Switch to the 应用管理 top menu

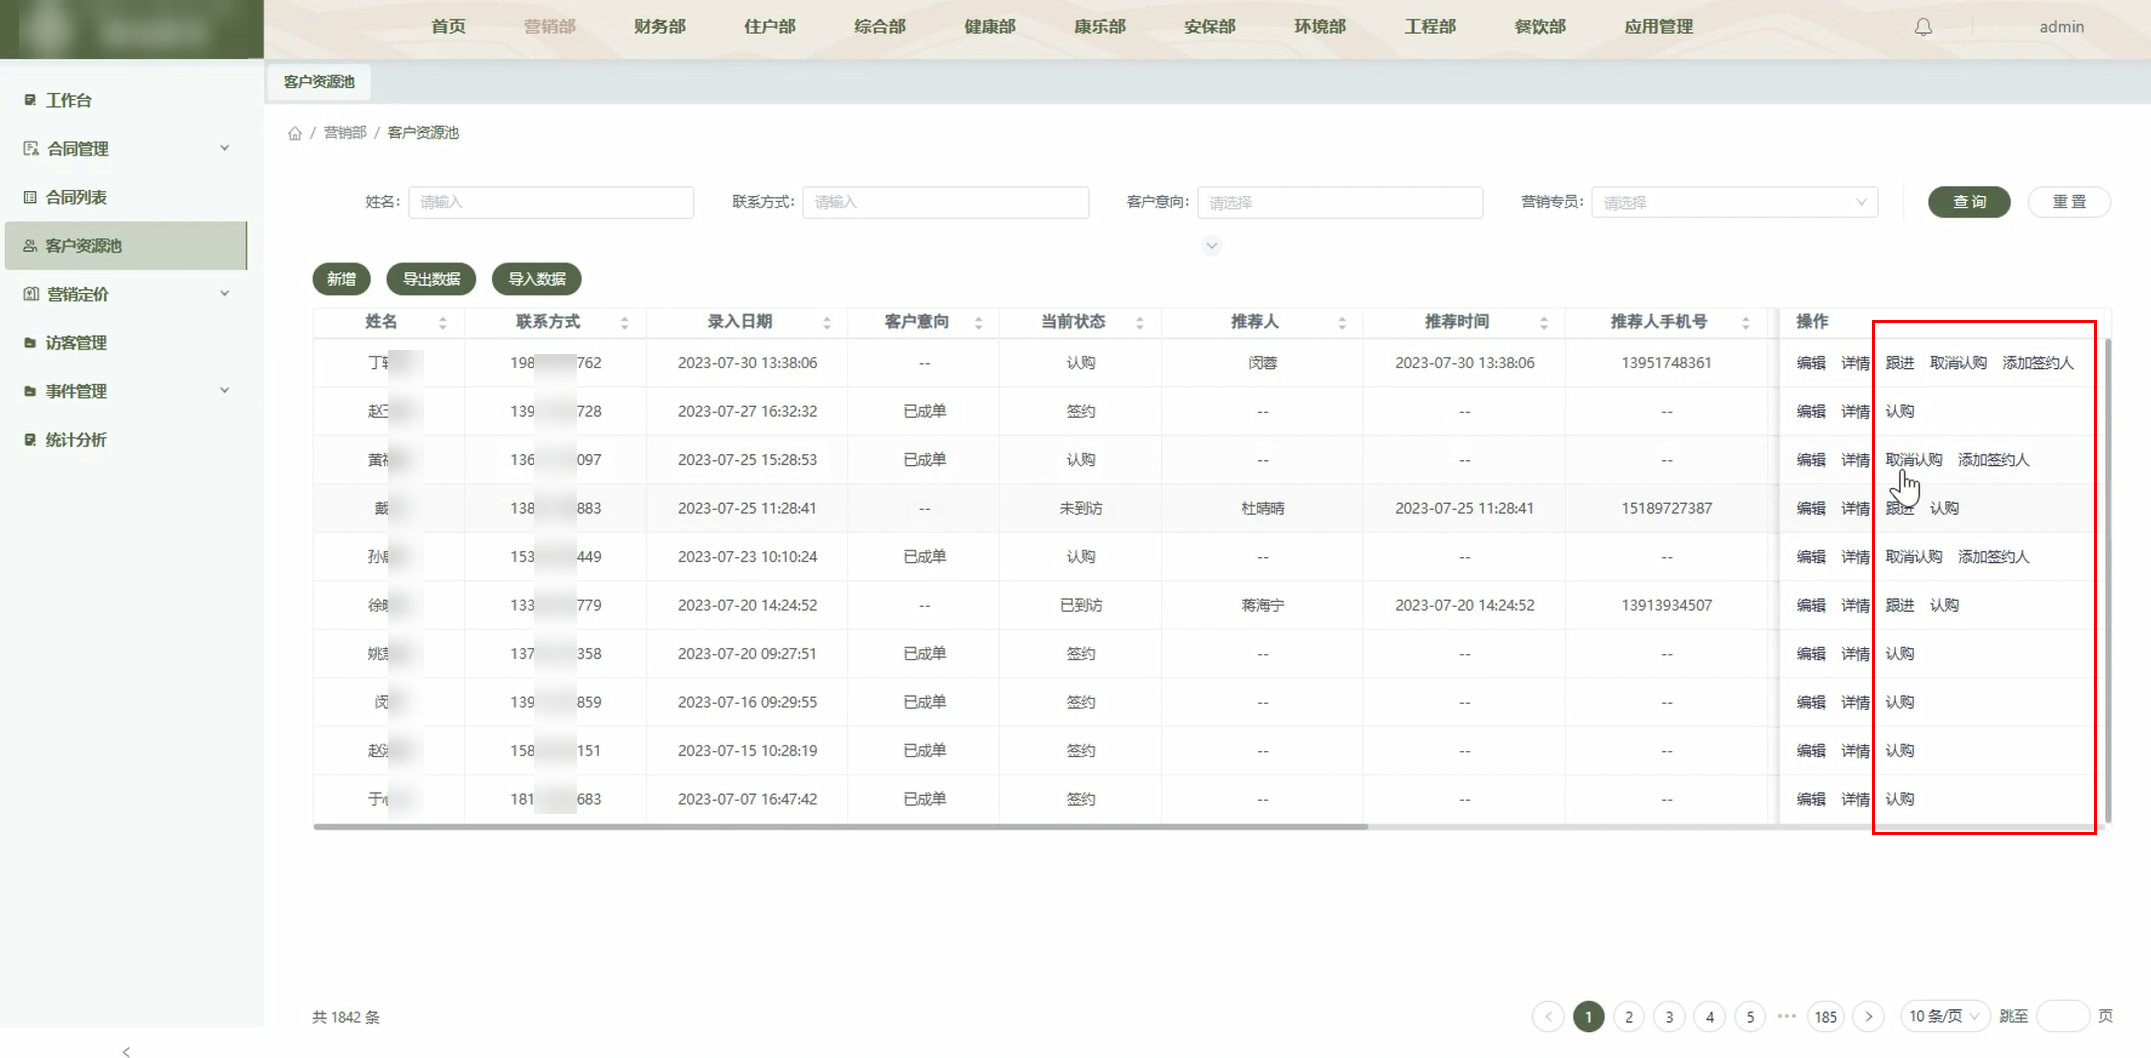pos(1659,27)
